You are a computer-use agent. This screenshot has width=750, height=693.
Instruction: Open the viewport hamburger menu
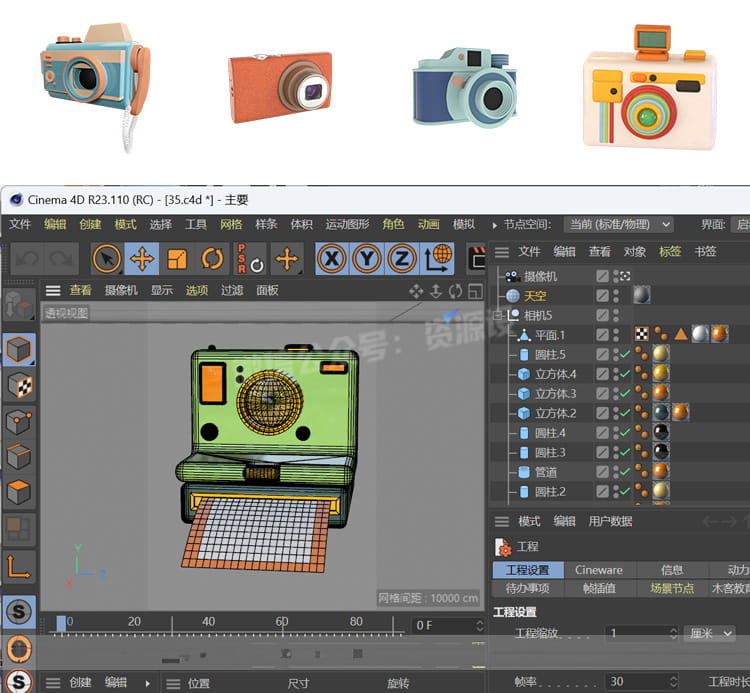click(53, 290)
